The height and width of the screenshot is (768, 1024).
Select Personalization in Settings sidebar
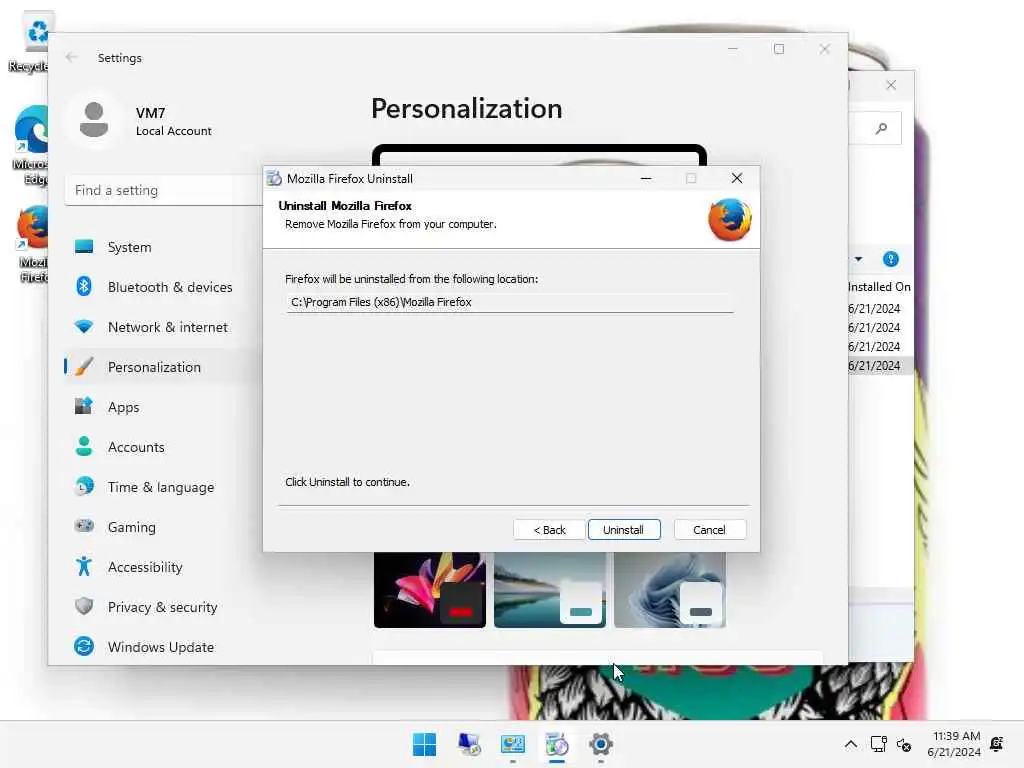pos(163,367)
